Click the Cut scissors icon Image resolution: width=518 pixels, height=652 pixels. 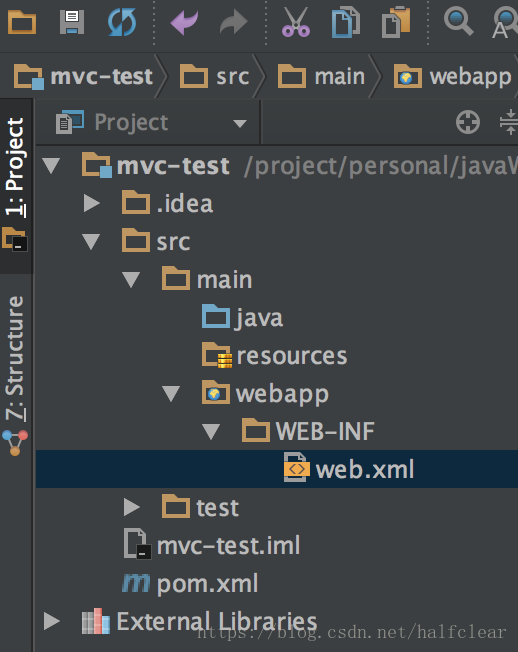click(x=296, y=22)
